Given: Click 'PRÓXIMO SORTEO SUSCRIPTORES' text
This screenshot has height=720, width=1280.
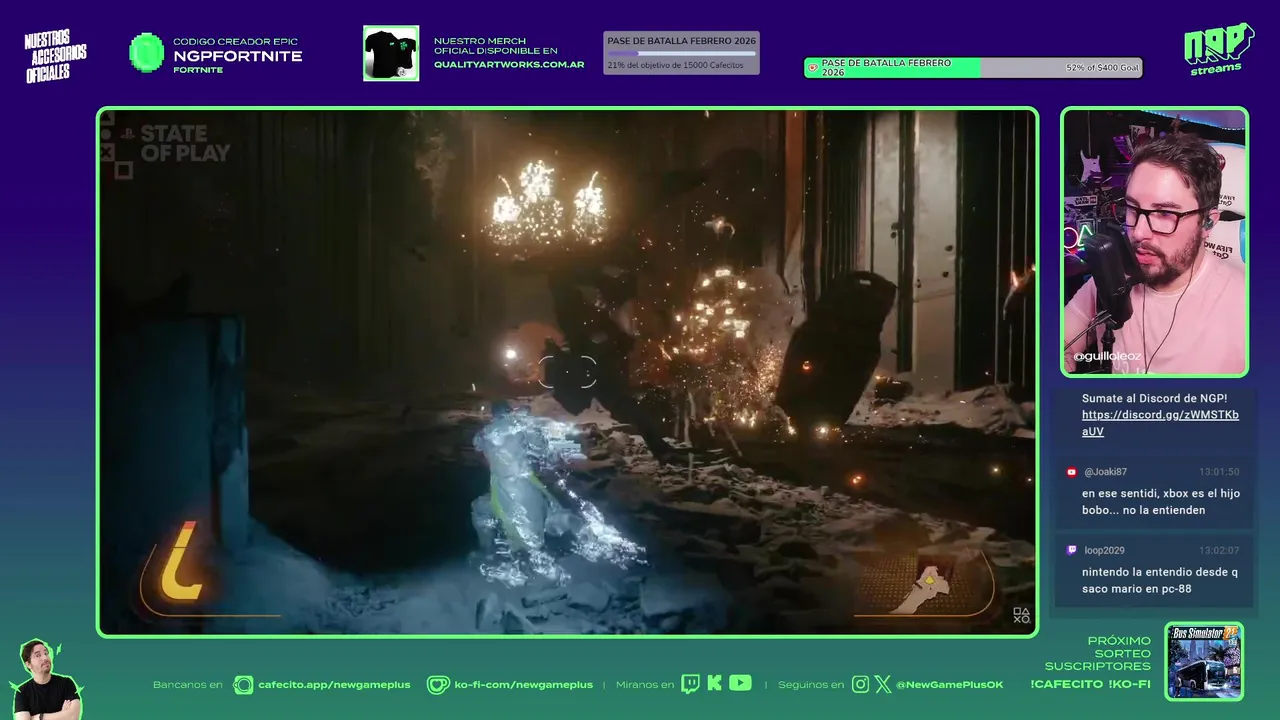Looking at the screenshot, I should tap(1098, 653).
